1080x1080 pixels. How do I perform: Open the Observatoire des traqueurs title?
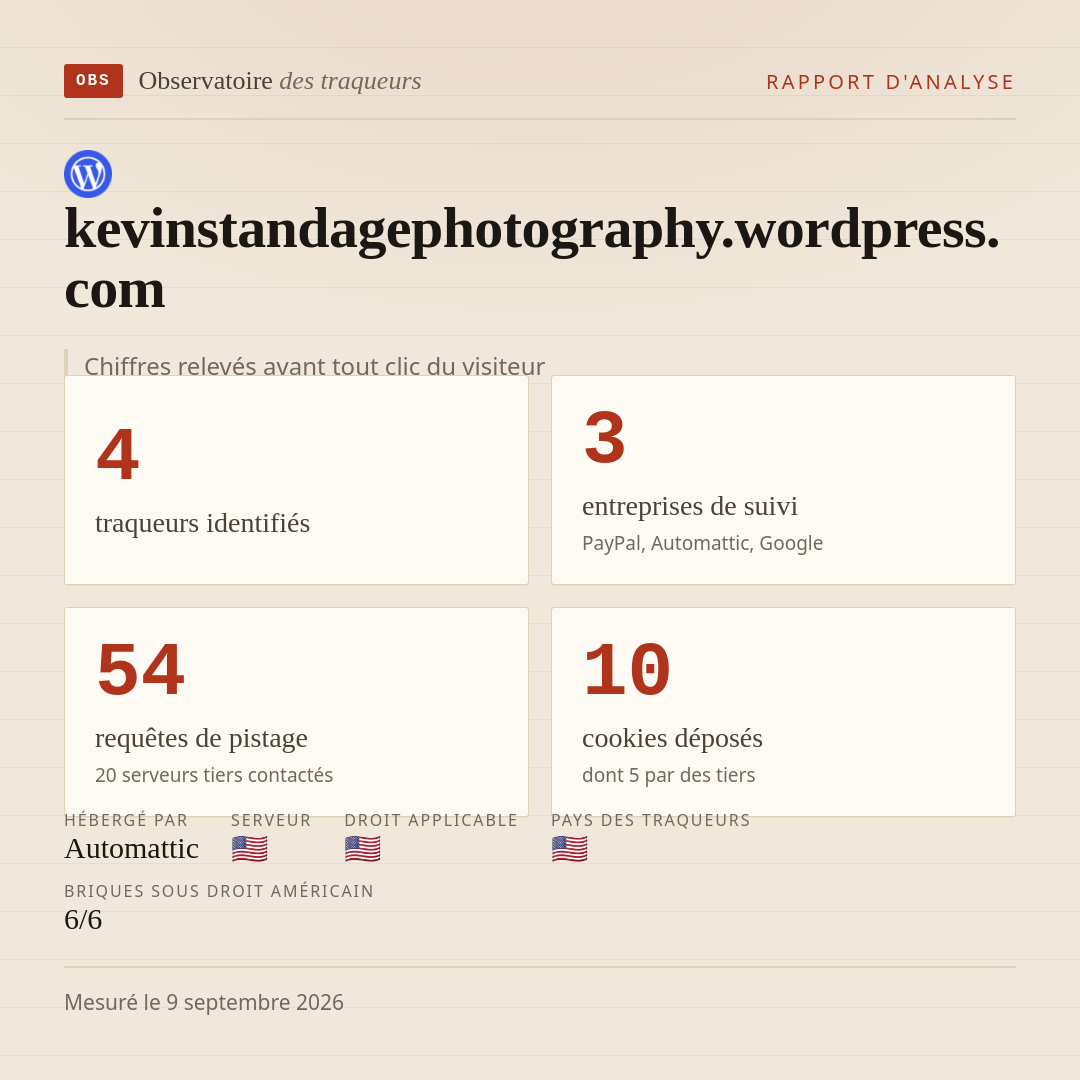tap(280, 81)
